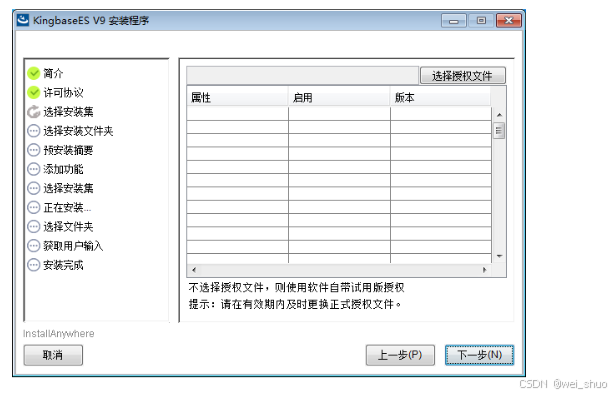This screenshot has height=395, width=614.
Task: Maximize the KingbaseES installer window
Action: click(x=481, y=20)
